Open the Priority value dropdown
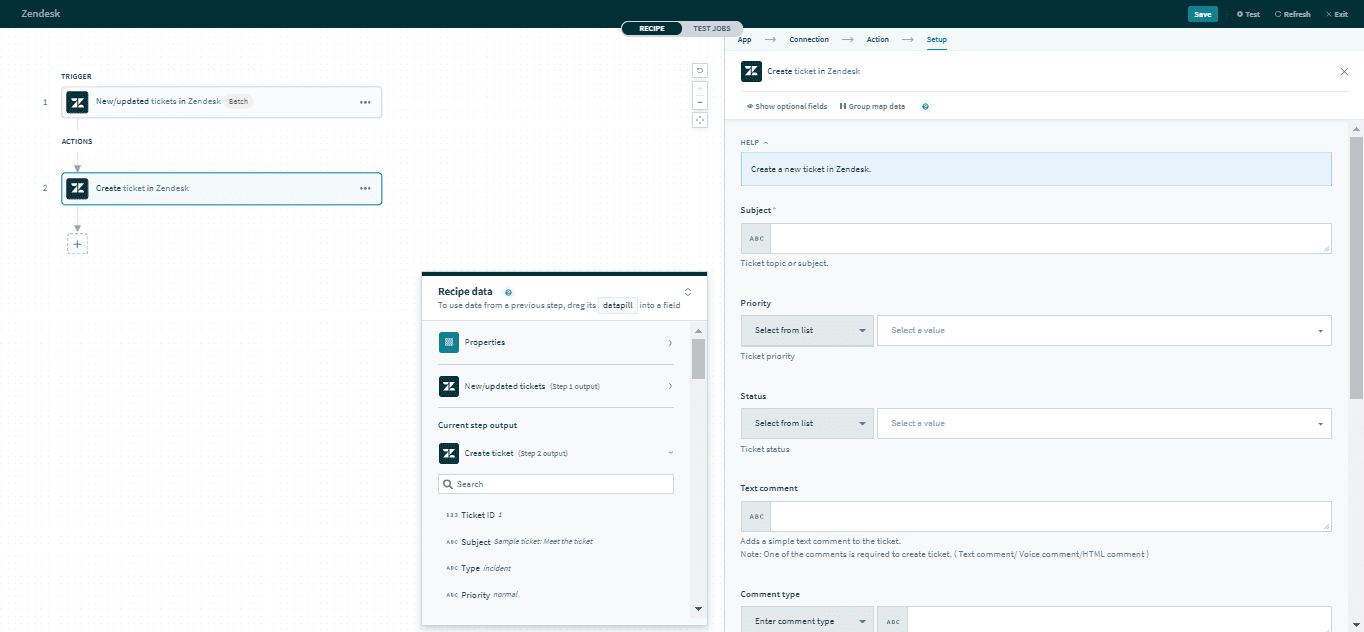 pos(1103,331)
